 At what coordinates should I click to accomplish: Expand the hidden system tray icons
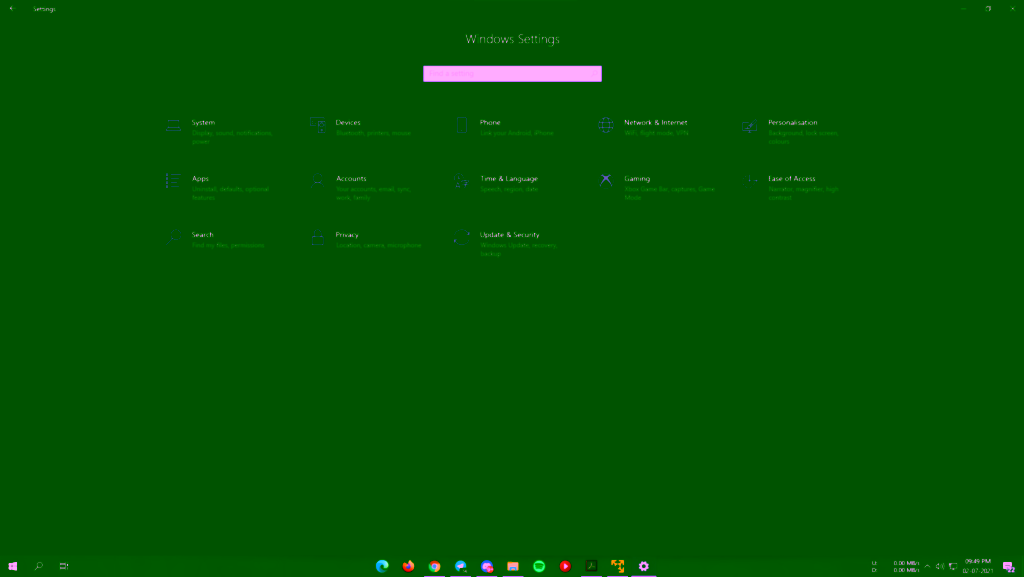[x=927, y=566]
